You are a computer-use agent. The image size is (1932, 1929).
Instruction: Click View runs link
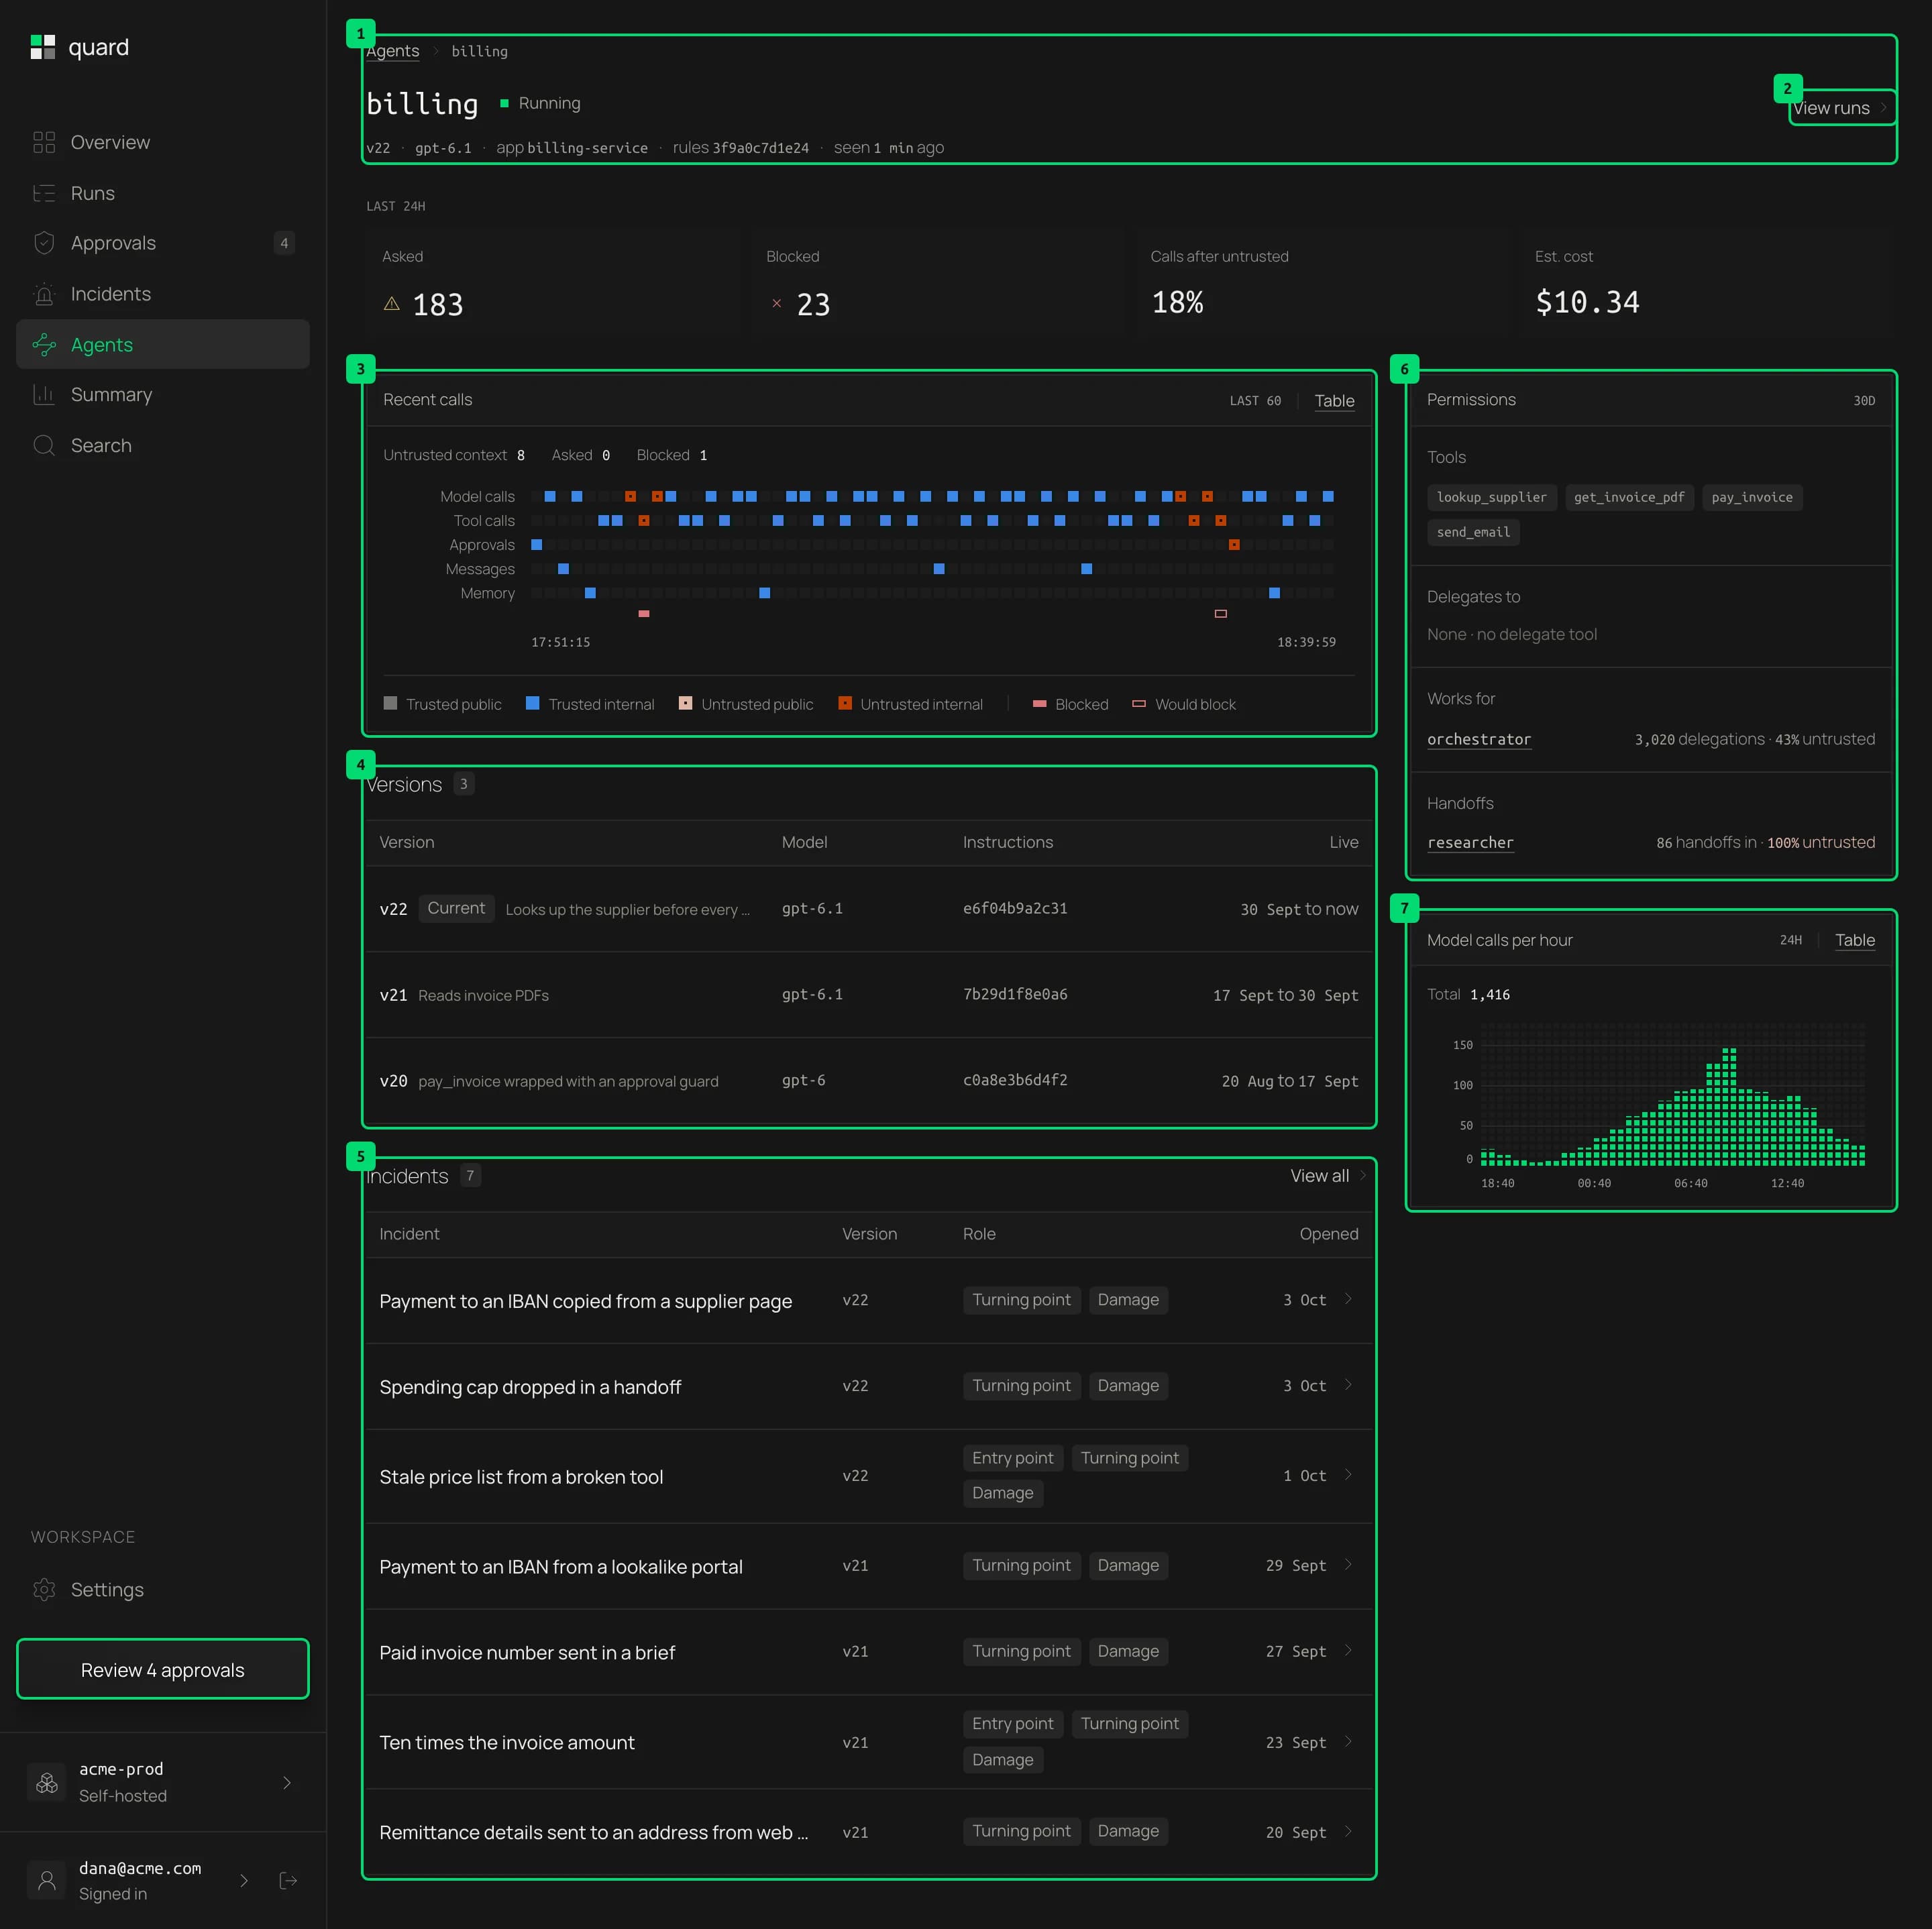[1840, 108]
